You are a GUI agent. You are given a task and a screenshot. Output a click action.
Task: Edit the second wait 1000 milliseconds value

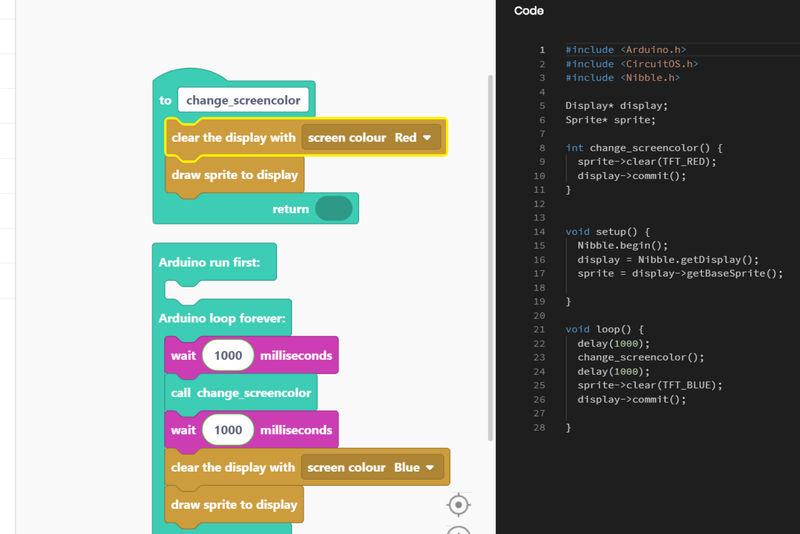click(228, 430)
